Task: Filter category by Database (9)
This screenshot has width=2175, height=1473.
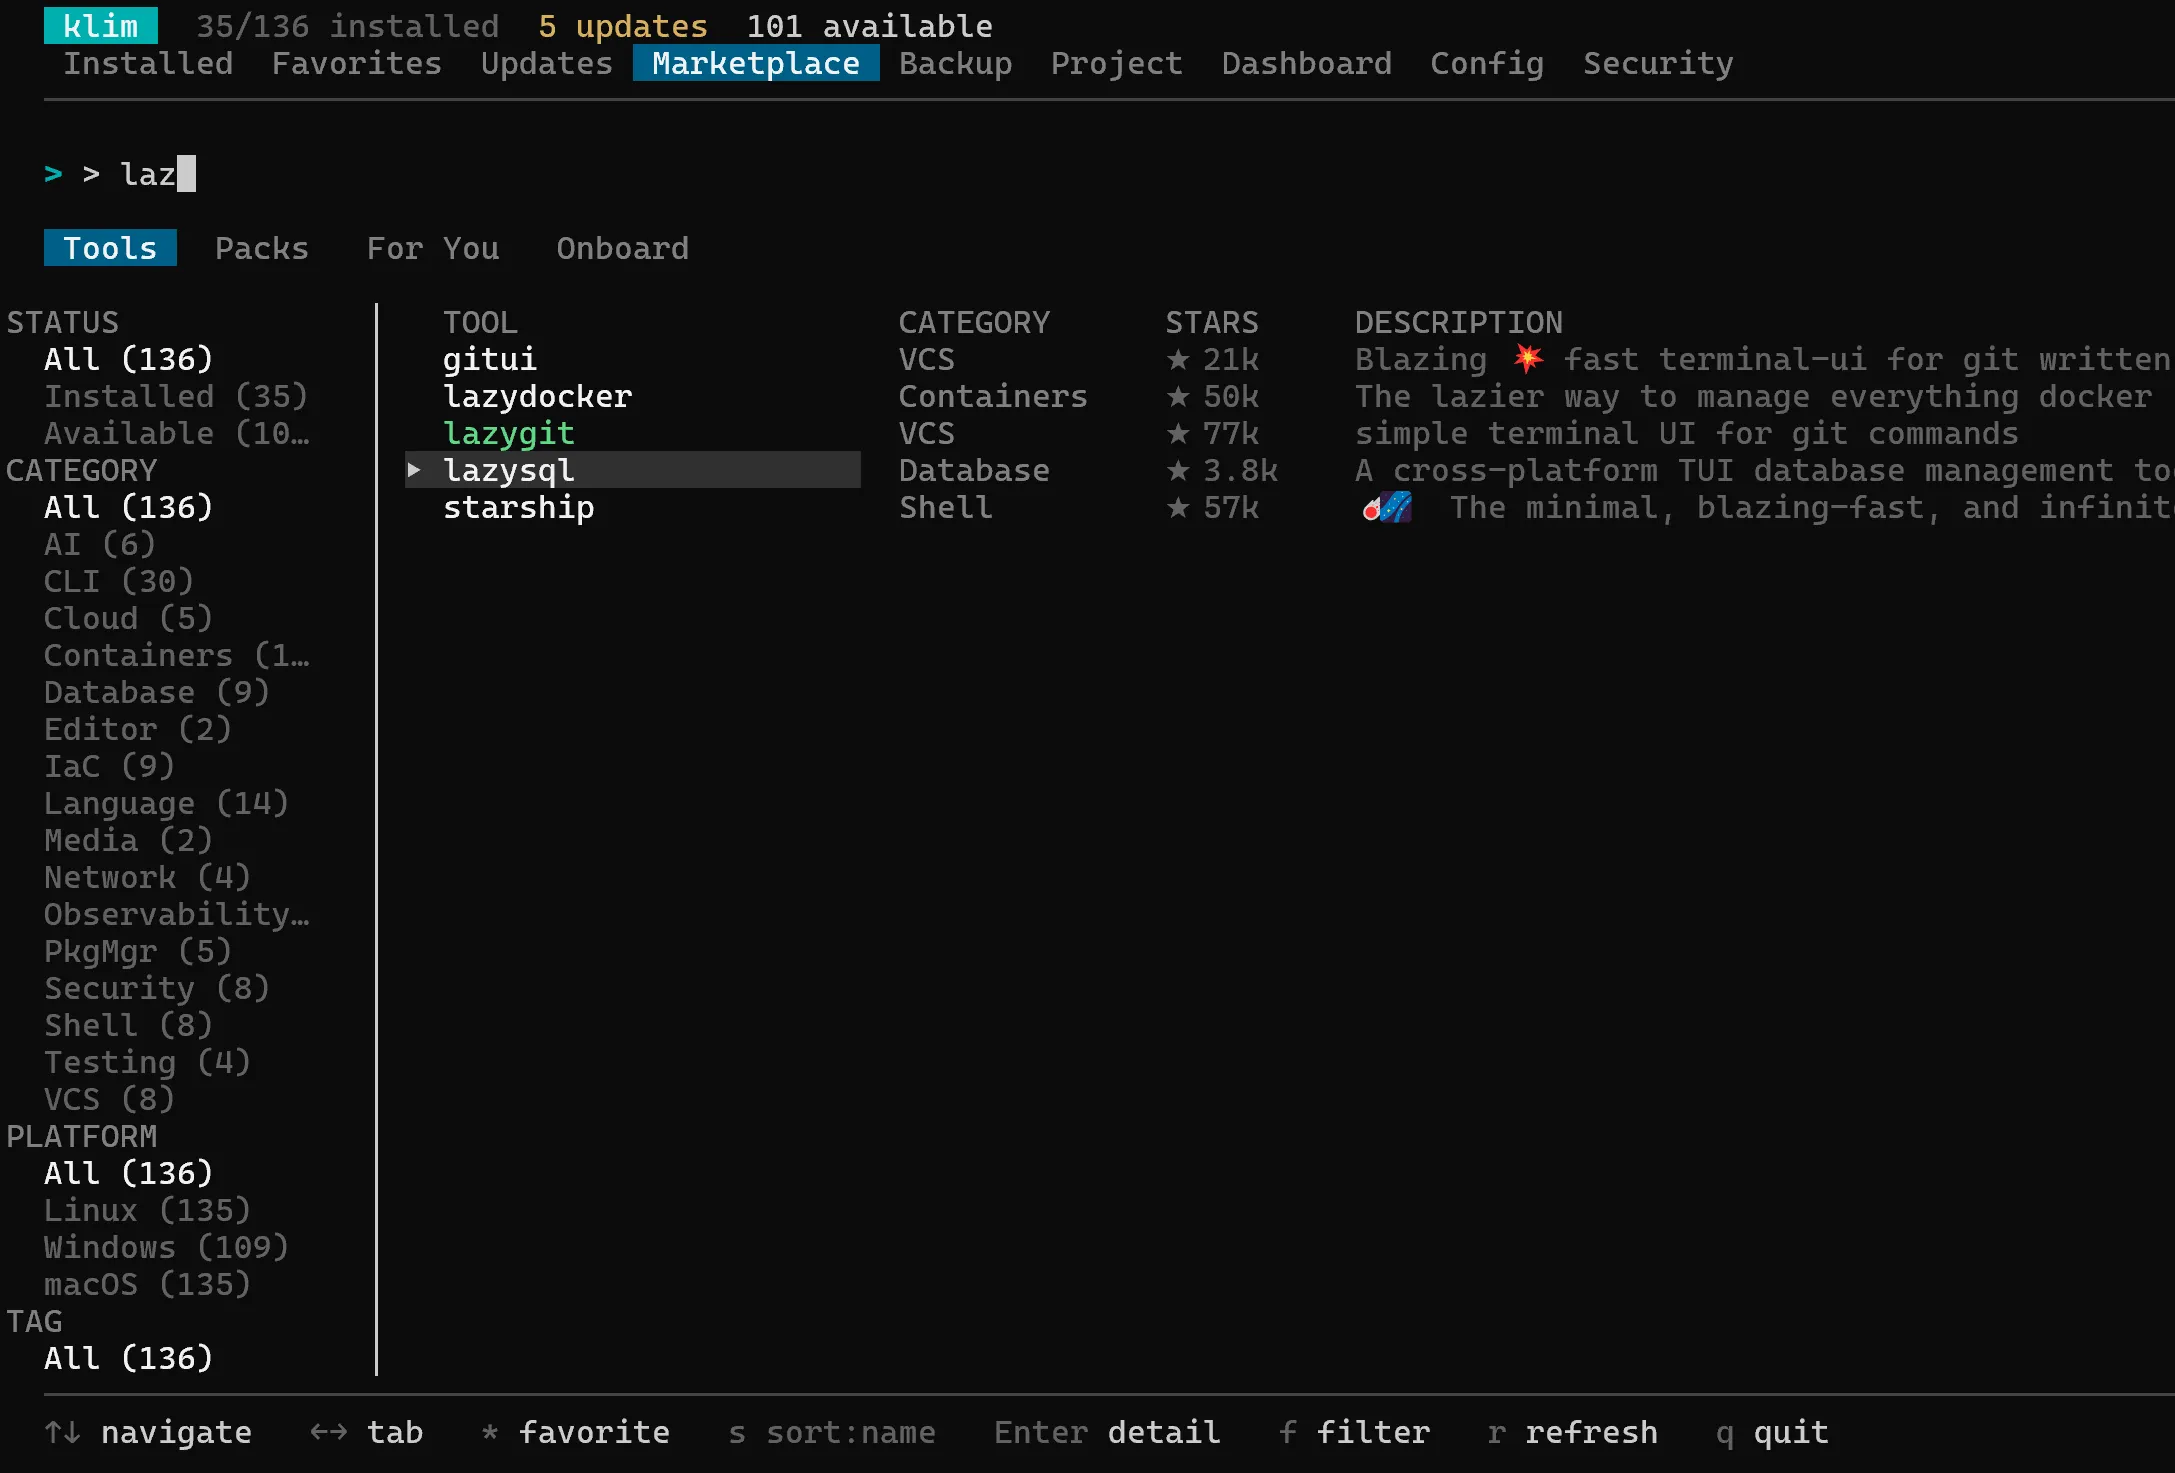Action: pyautogui.click(x=157, y=693)
